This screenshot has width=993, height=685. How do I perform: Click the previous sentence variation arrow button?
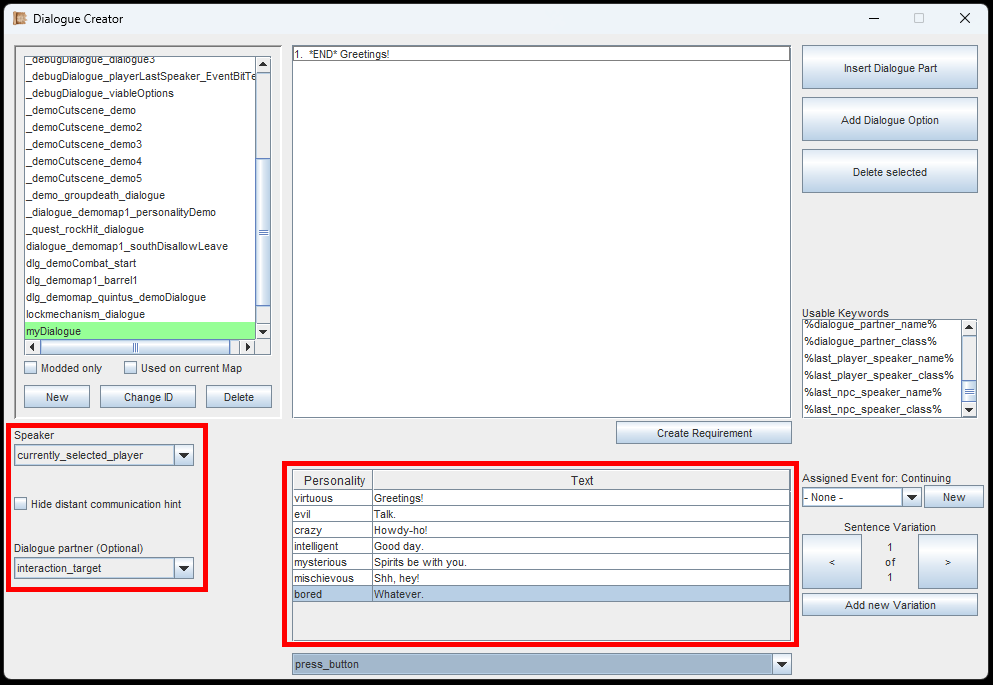click(831, 562)
